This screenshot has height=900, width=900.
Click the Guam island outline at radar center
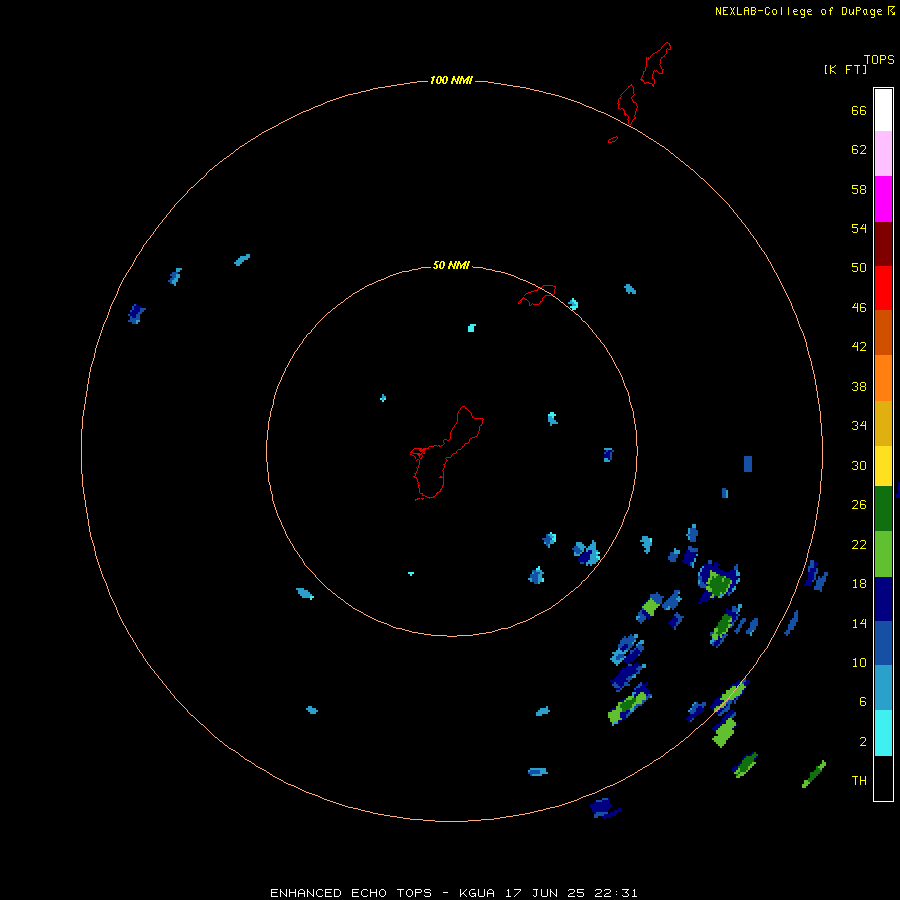(x=447, y=453)
